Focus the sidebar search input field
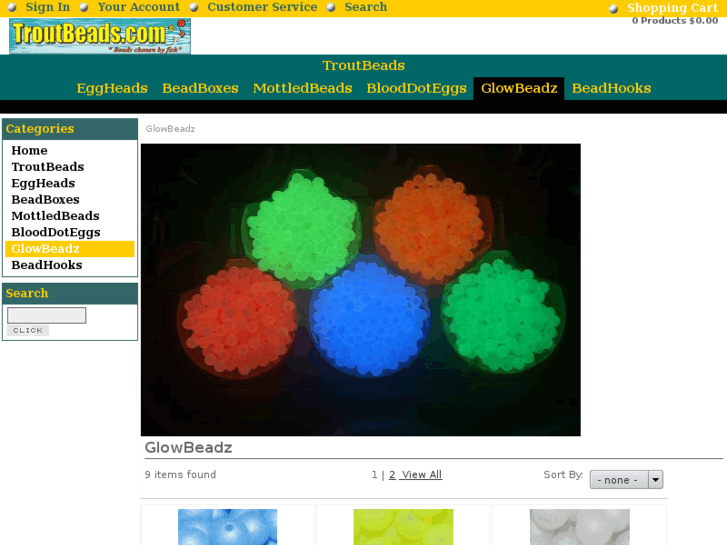Screen dimensions: 727x545 click(46, 315)
